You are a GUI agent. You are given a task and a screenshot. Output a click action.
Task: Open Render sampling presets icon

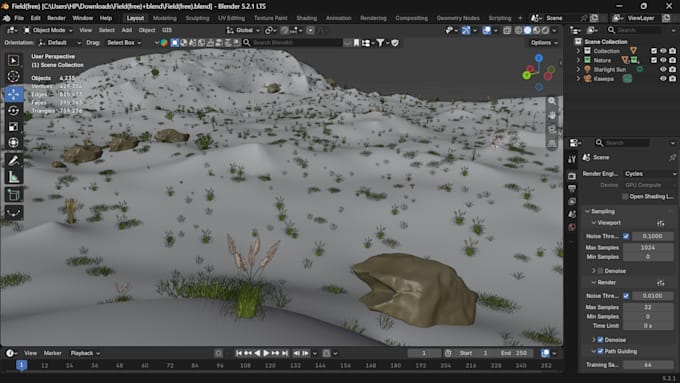(660, 283)
